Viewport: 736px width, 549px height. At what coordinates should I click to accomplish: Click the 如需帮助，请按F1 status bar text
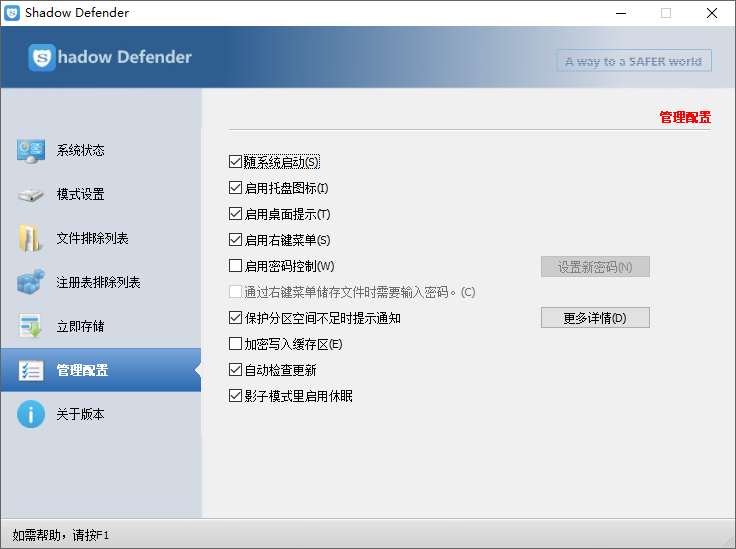tap(61, 535)
